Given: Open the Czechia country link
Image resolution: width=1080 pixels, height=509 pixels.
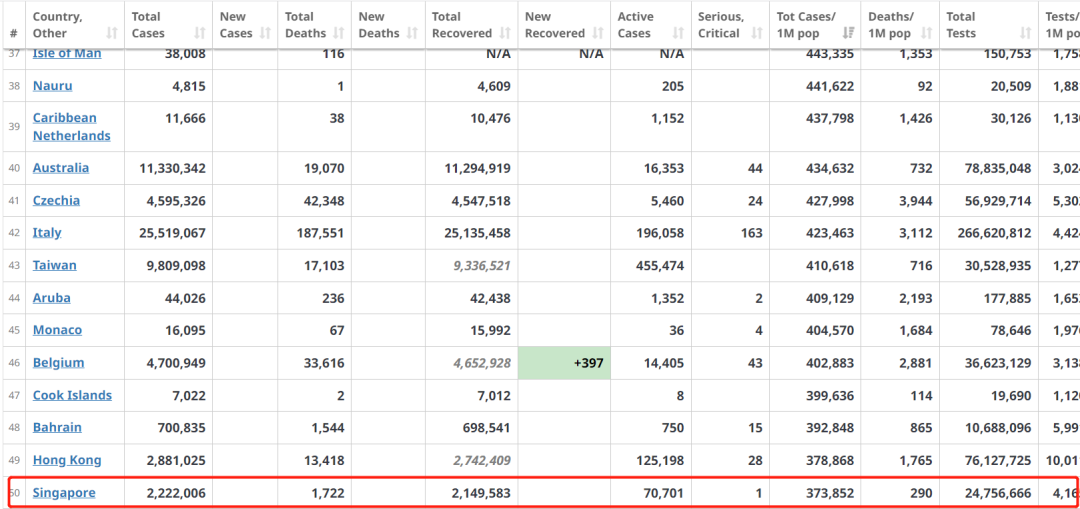Looking at the screenshot, I should [x=56, y=200].
